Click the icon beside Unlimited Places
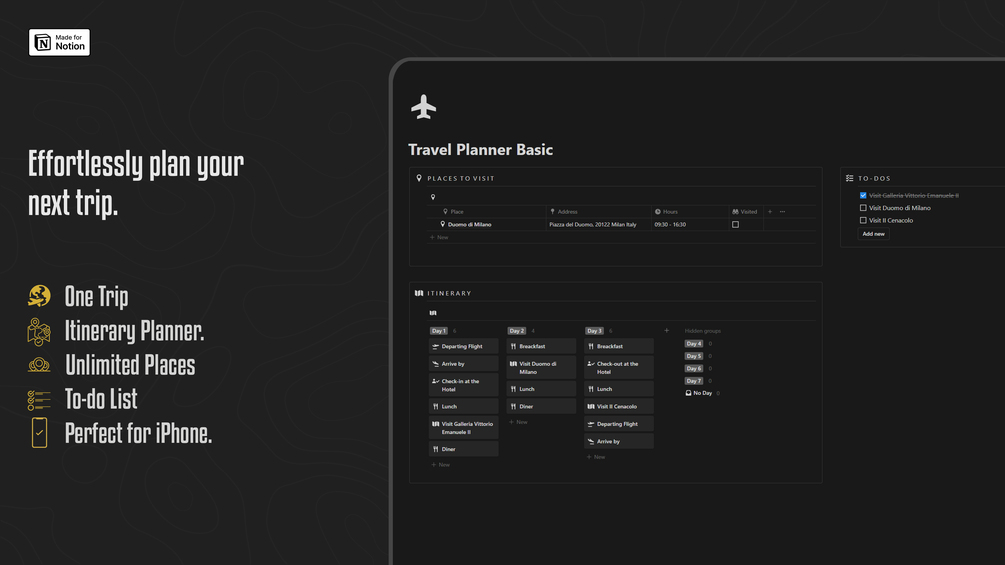Viewport: 1005px width, 565px height. pyautogui.click(x=39, y=365)
